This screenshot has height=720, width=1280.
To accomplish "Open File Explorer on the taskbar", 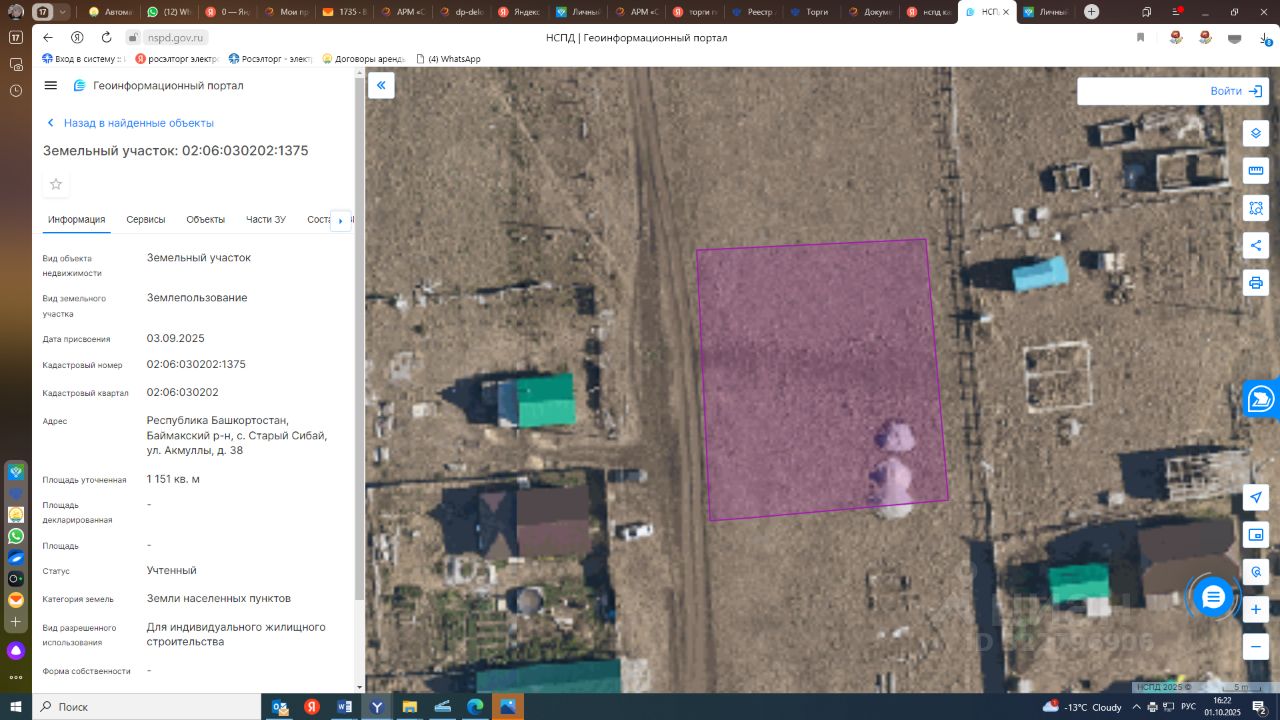I will coord(409,707).
